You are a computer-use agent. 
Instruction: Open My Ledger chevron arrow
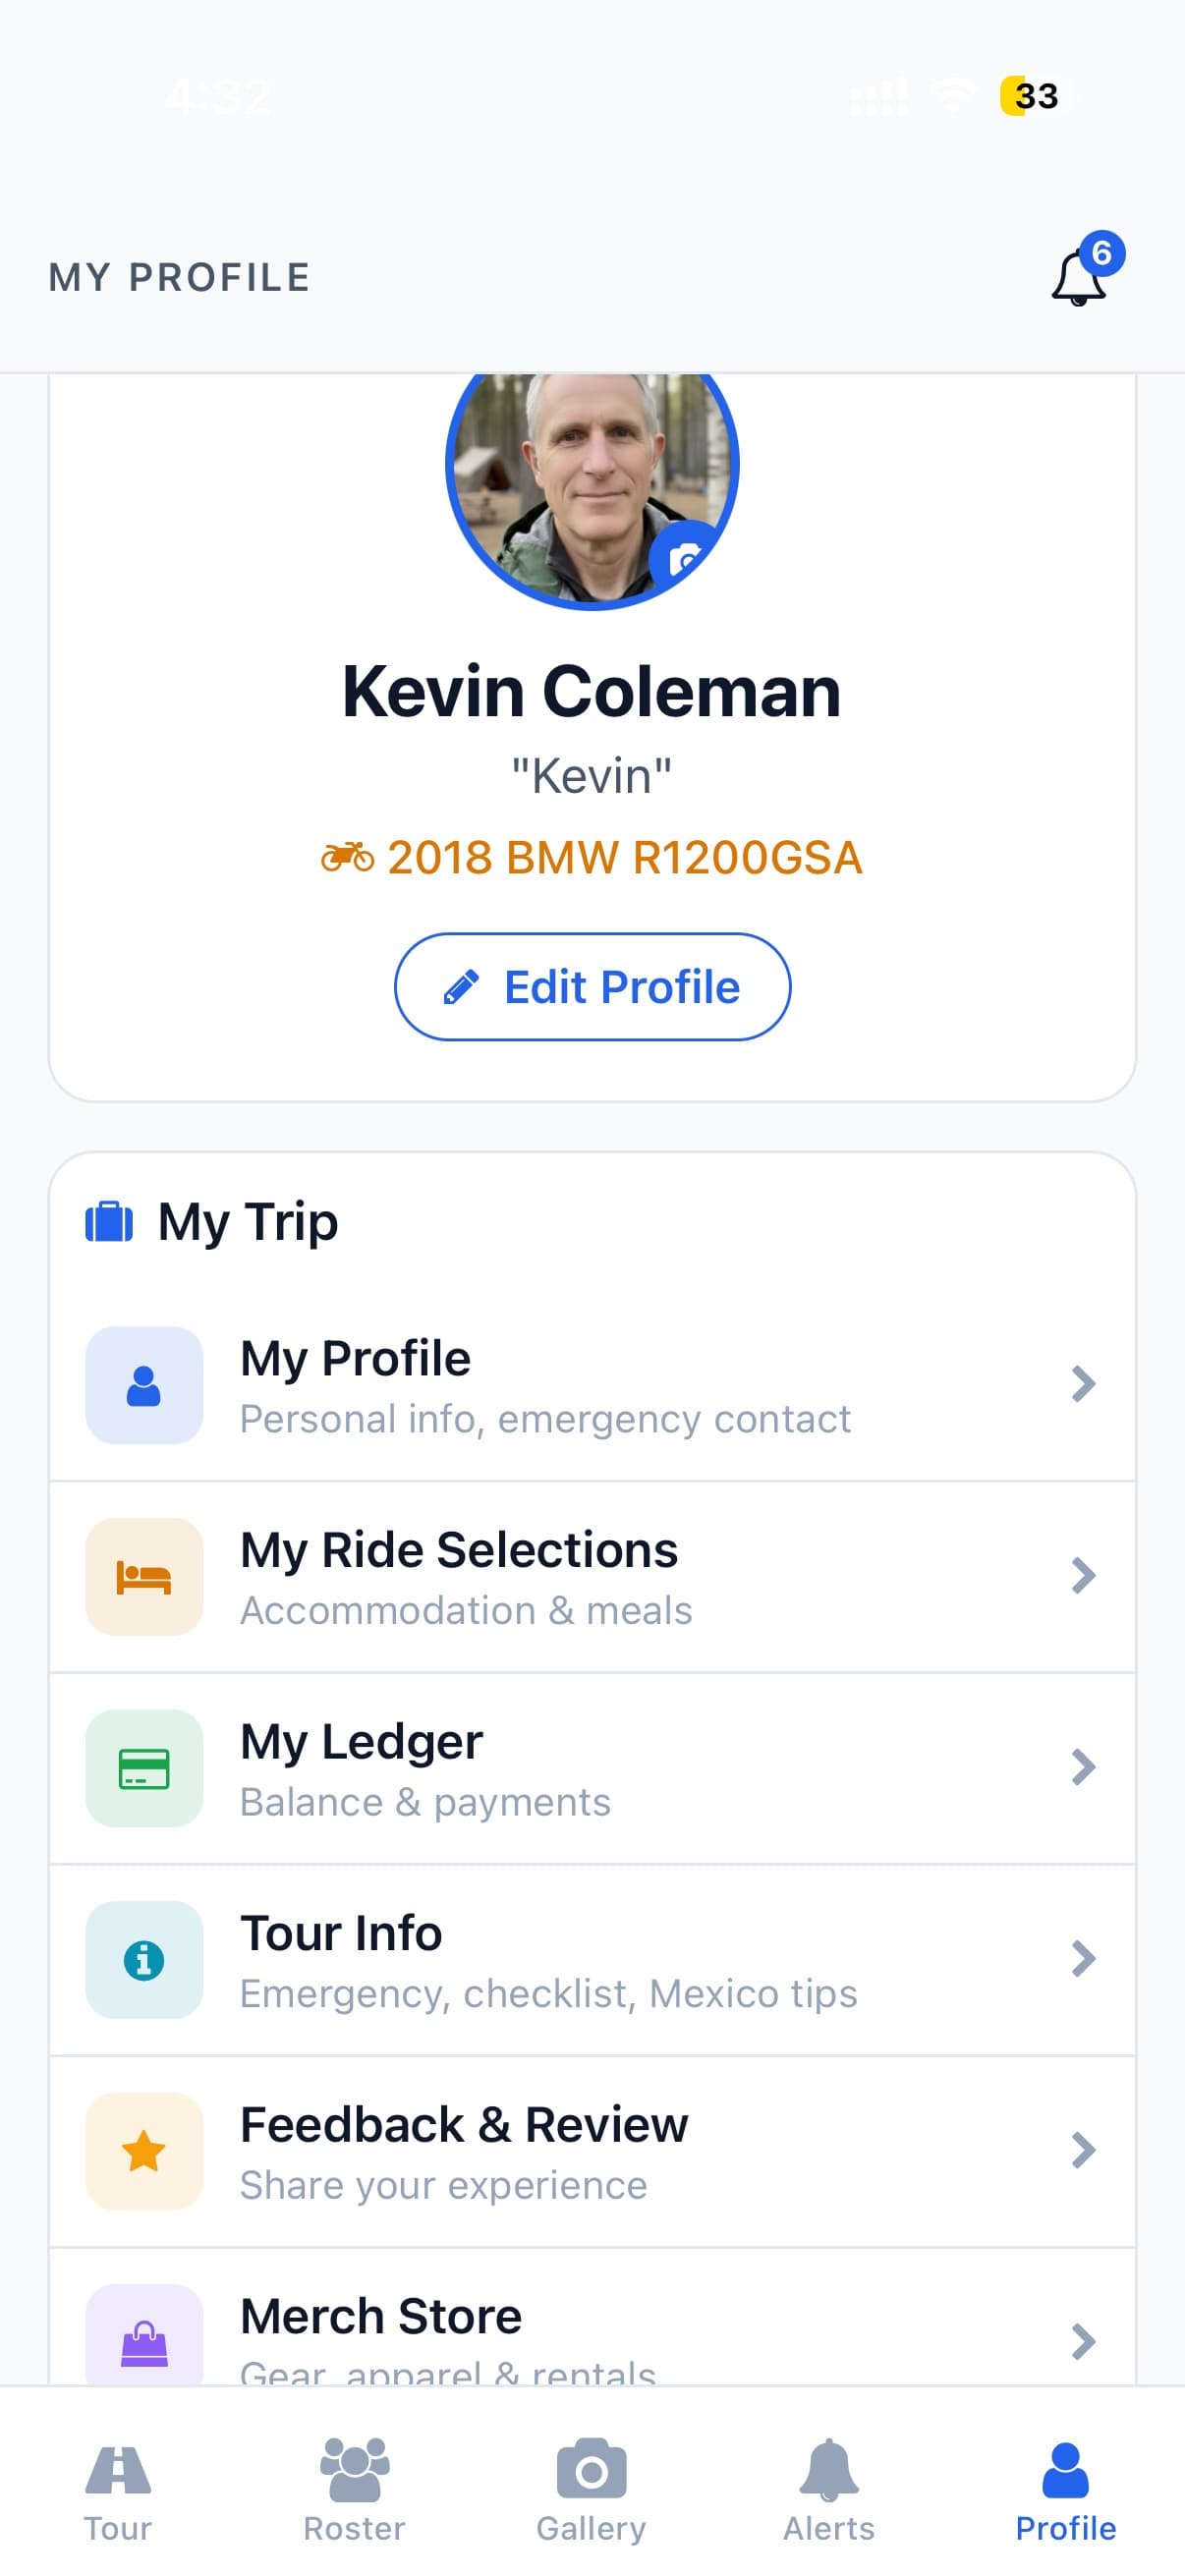pos(1083,1767)
